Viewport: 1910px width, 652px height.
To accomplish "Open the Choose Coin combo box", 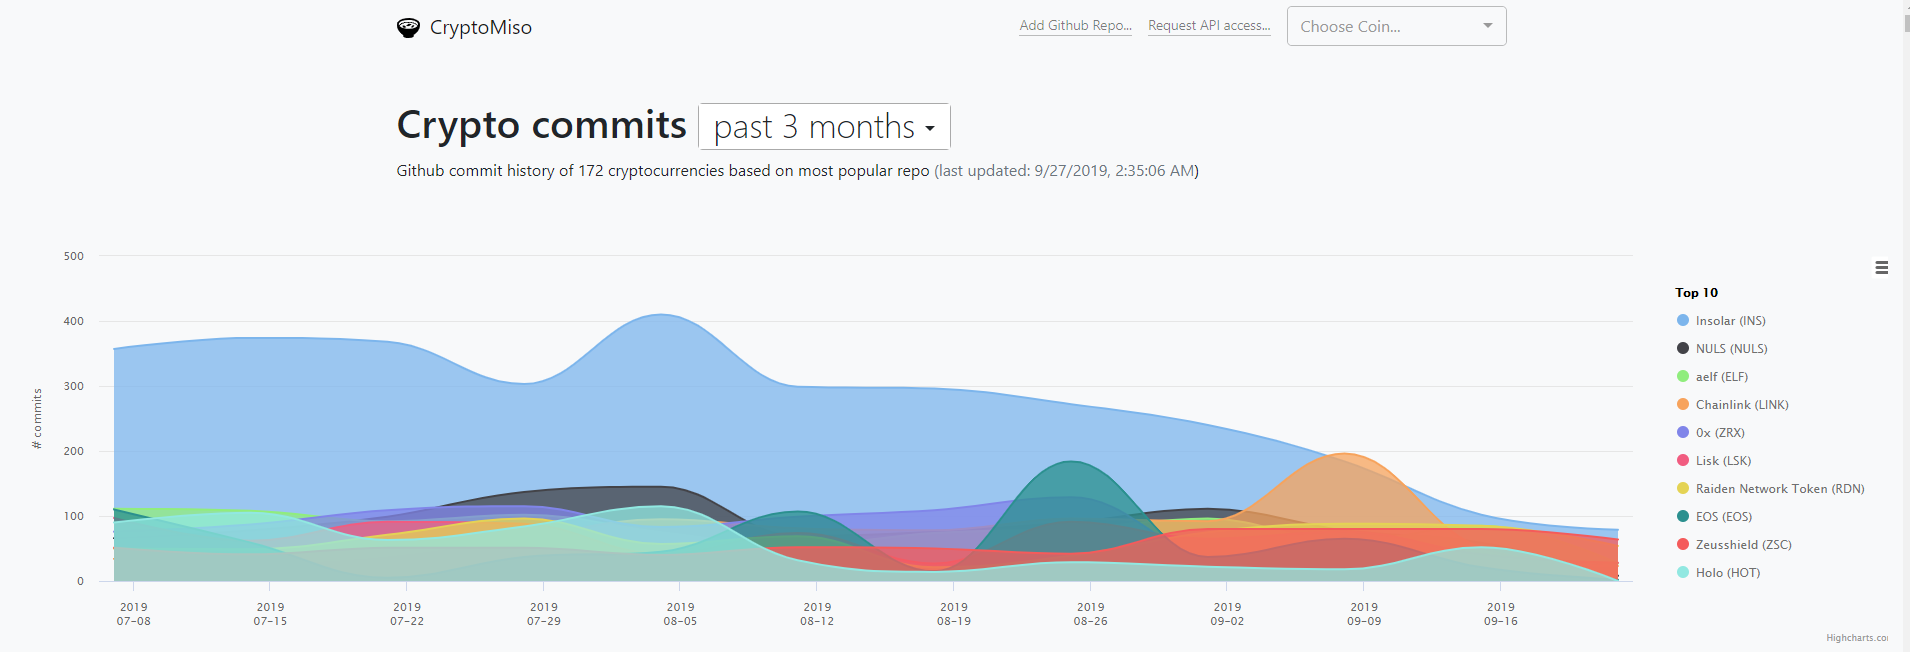I will pos(1396,26).
